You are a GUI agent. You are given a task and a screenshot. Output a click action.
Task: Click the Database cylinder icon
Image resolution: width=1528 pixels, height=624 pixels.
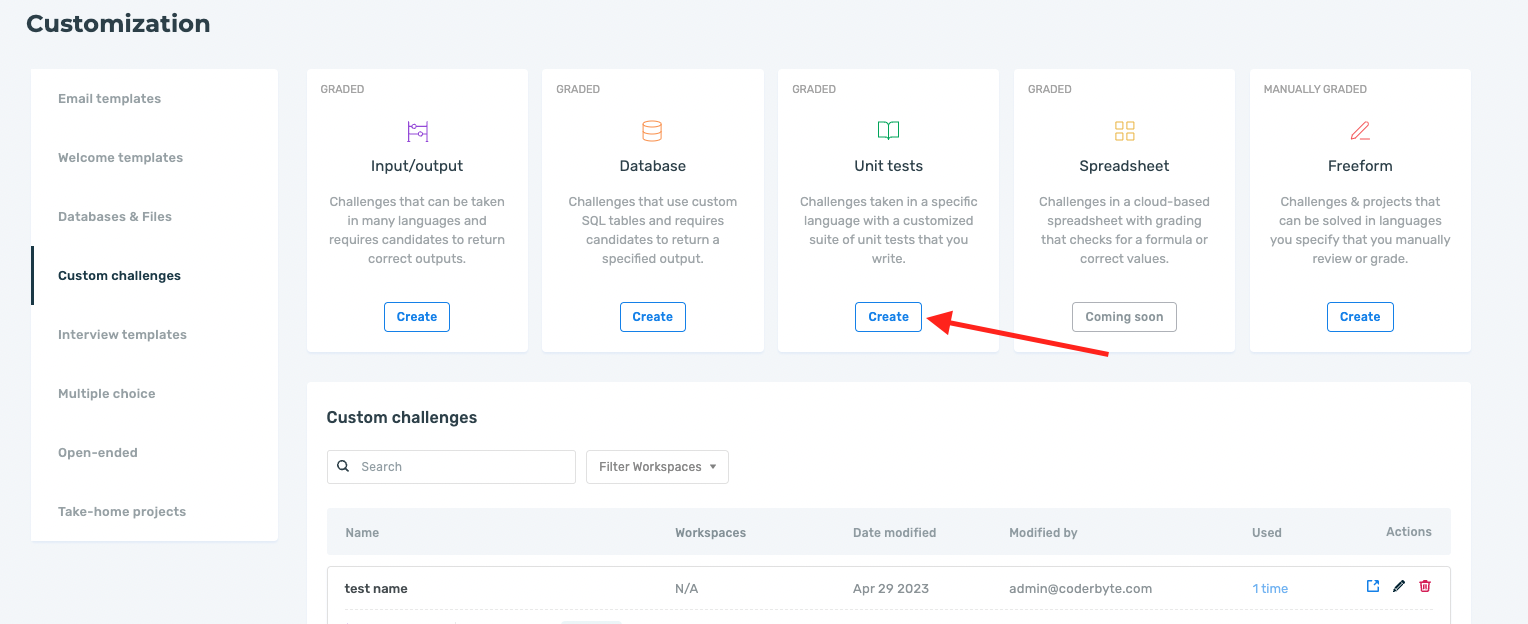pos(652,131)
